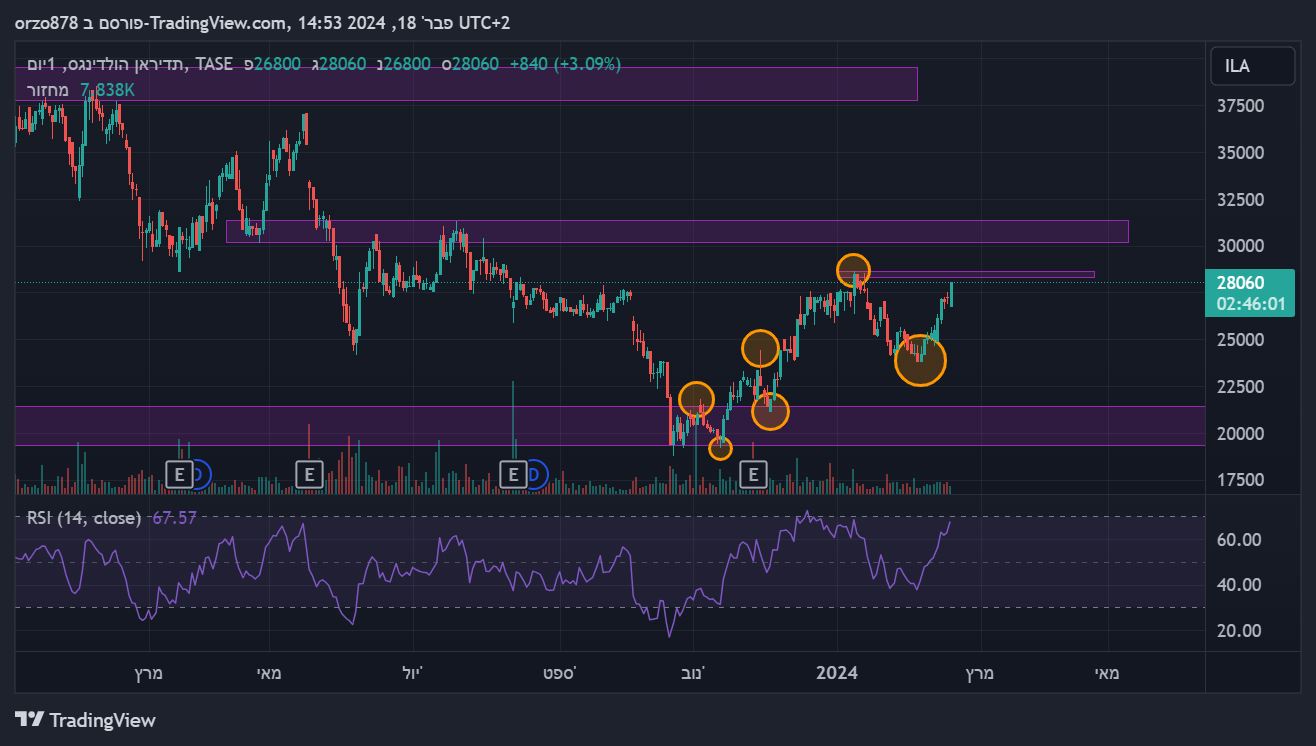Click the 32500 price axis label
Viewport: 1316px width, 746px height.
pyautogui.click(x=1238, y=200)
